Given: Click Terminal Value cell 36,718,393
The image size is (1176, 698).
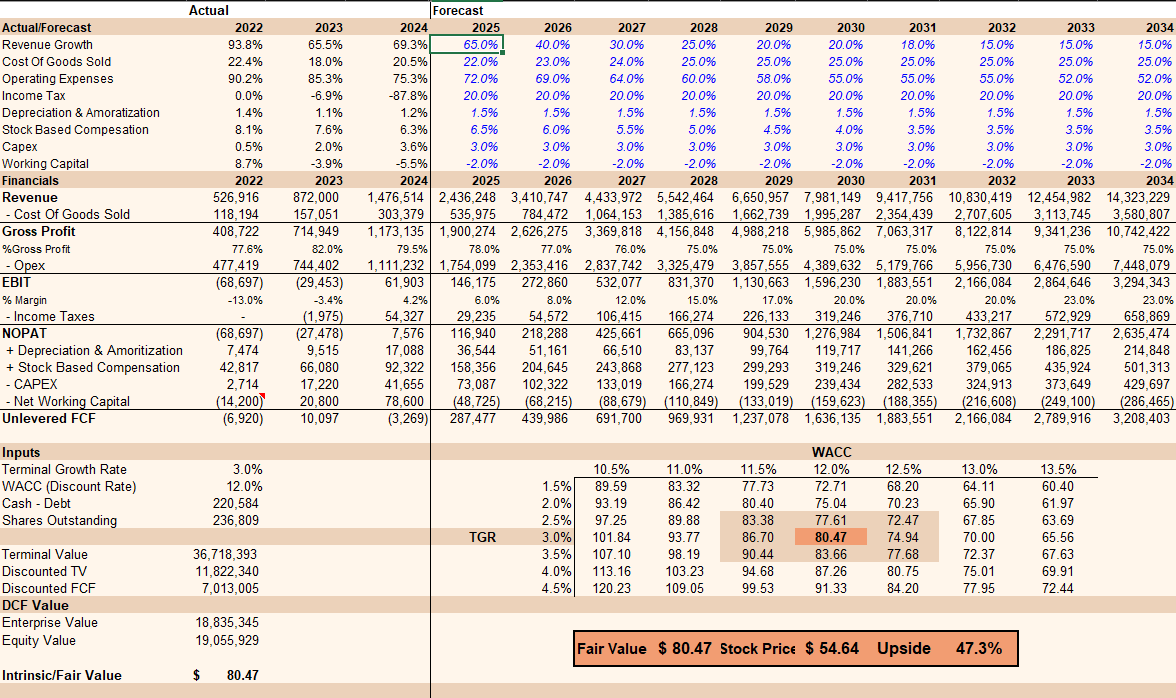Looking at the screenshot, I should (x=225, y=555).
